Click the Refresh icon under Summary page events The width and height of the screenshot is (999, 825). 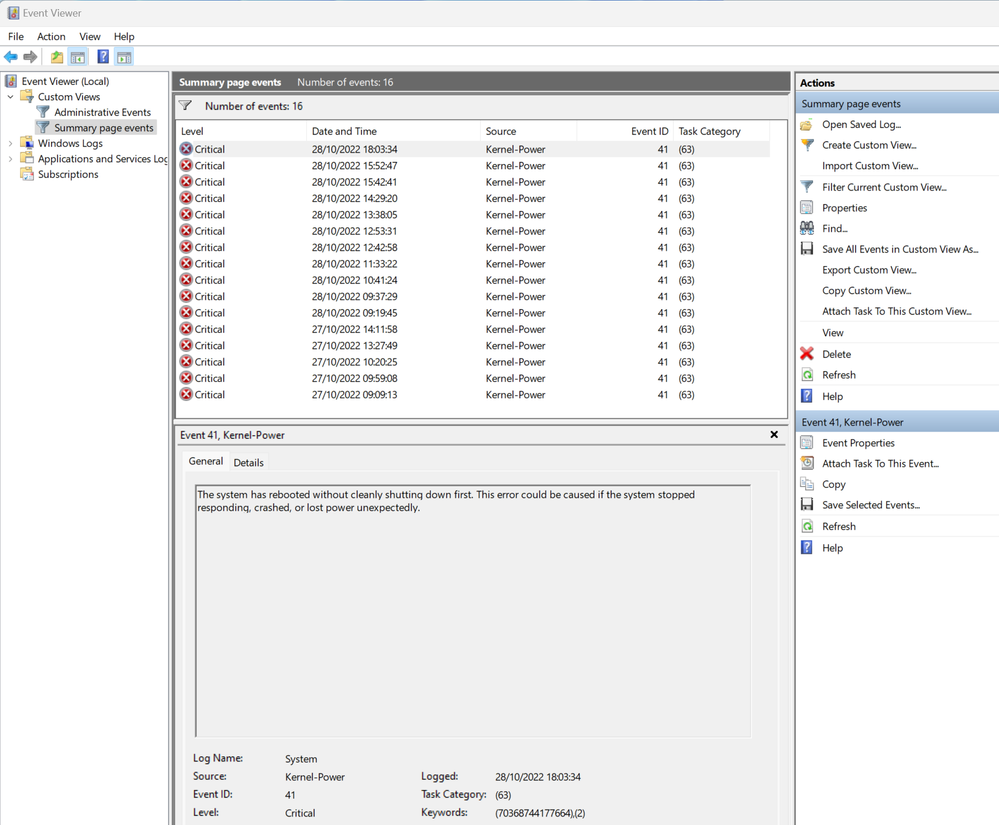[807, 375]
